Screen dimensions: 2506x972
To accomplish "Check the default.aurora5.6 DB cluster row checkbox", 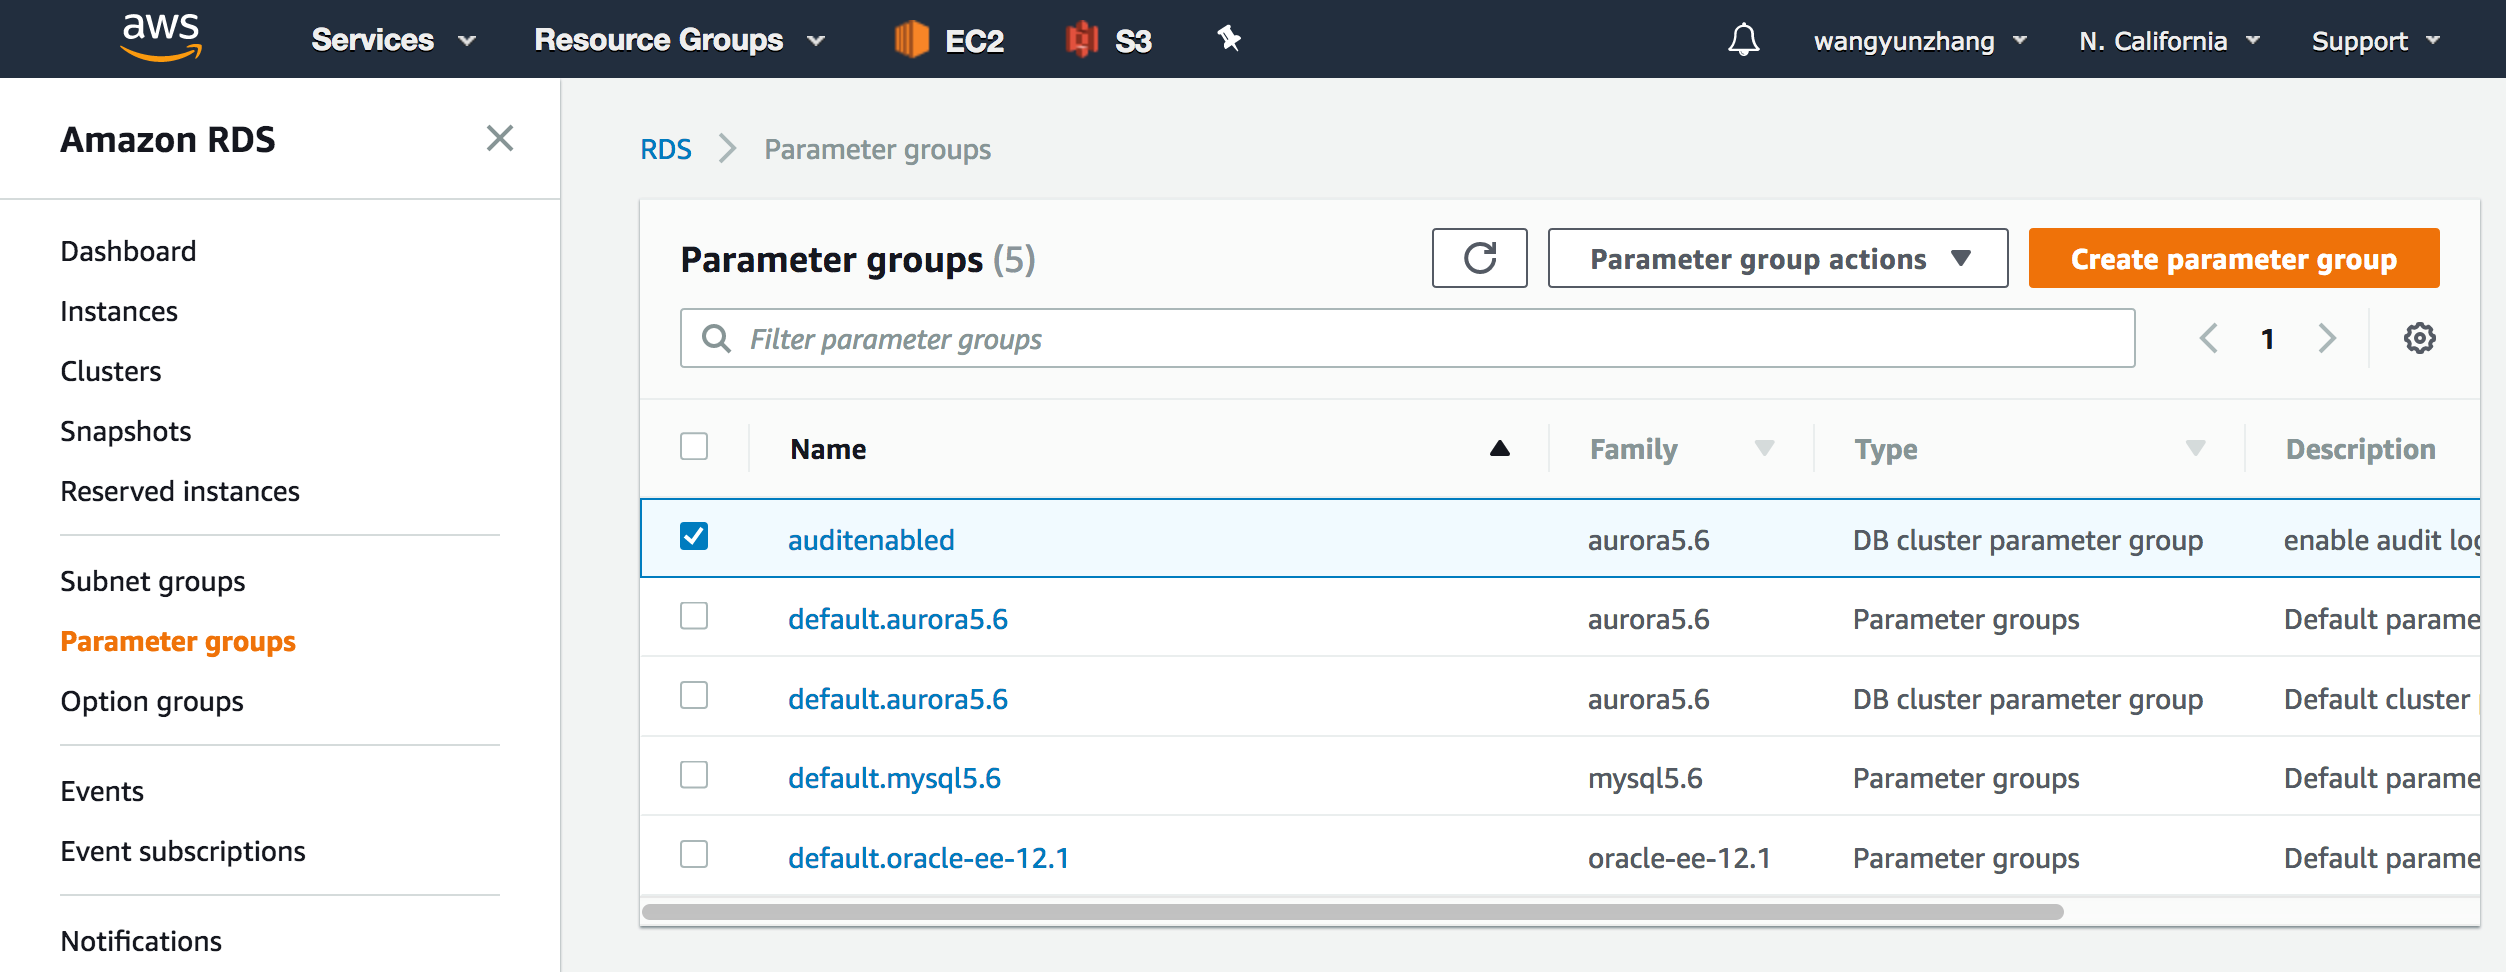I will tap(694, 695).
